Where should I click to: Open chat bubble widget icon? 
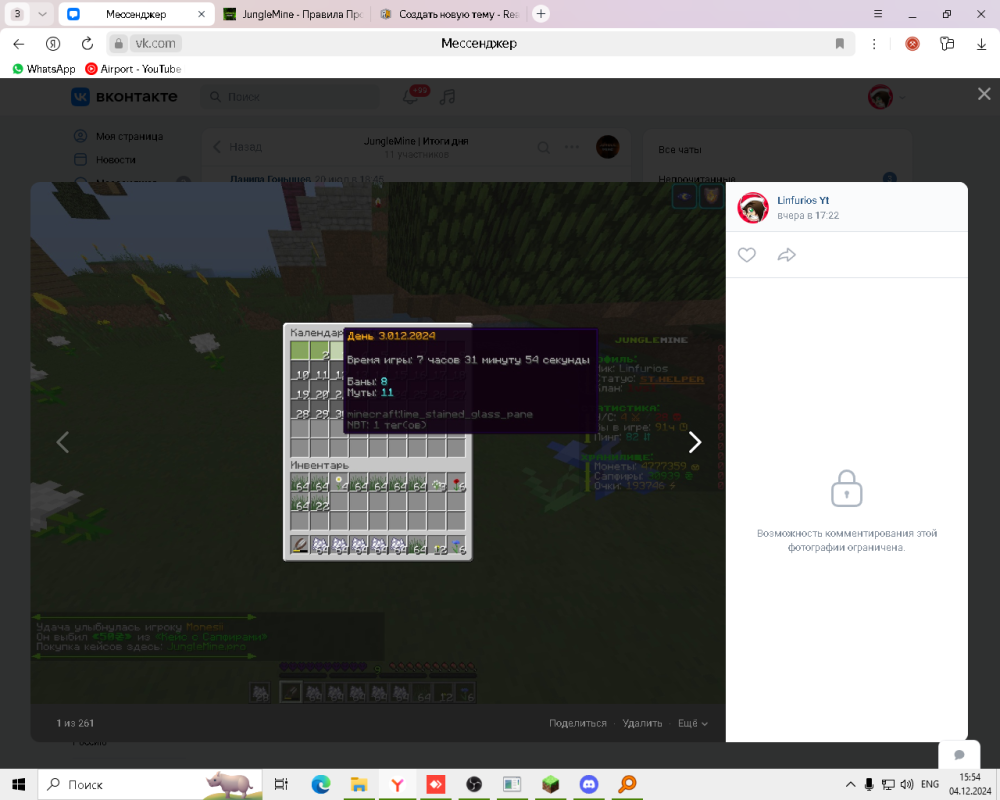(959, 755)
